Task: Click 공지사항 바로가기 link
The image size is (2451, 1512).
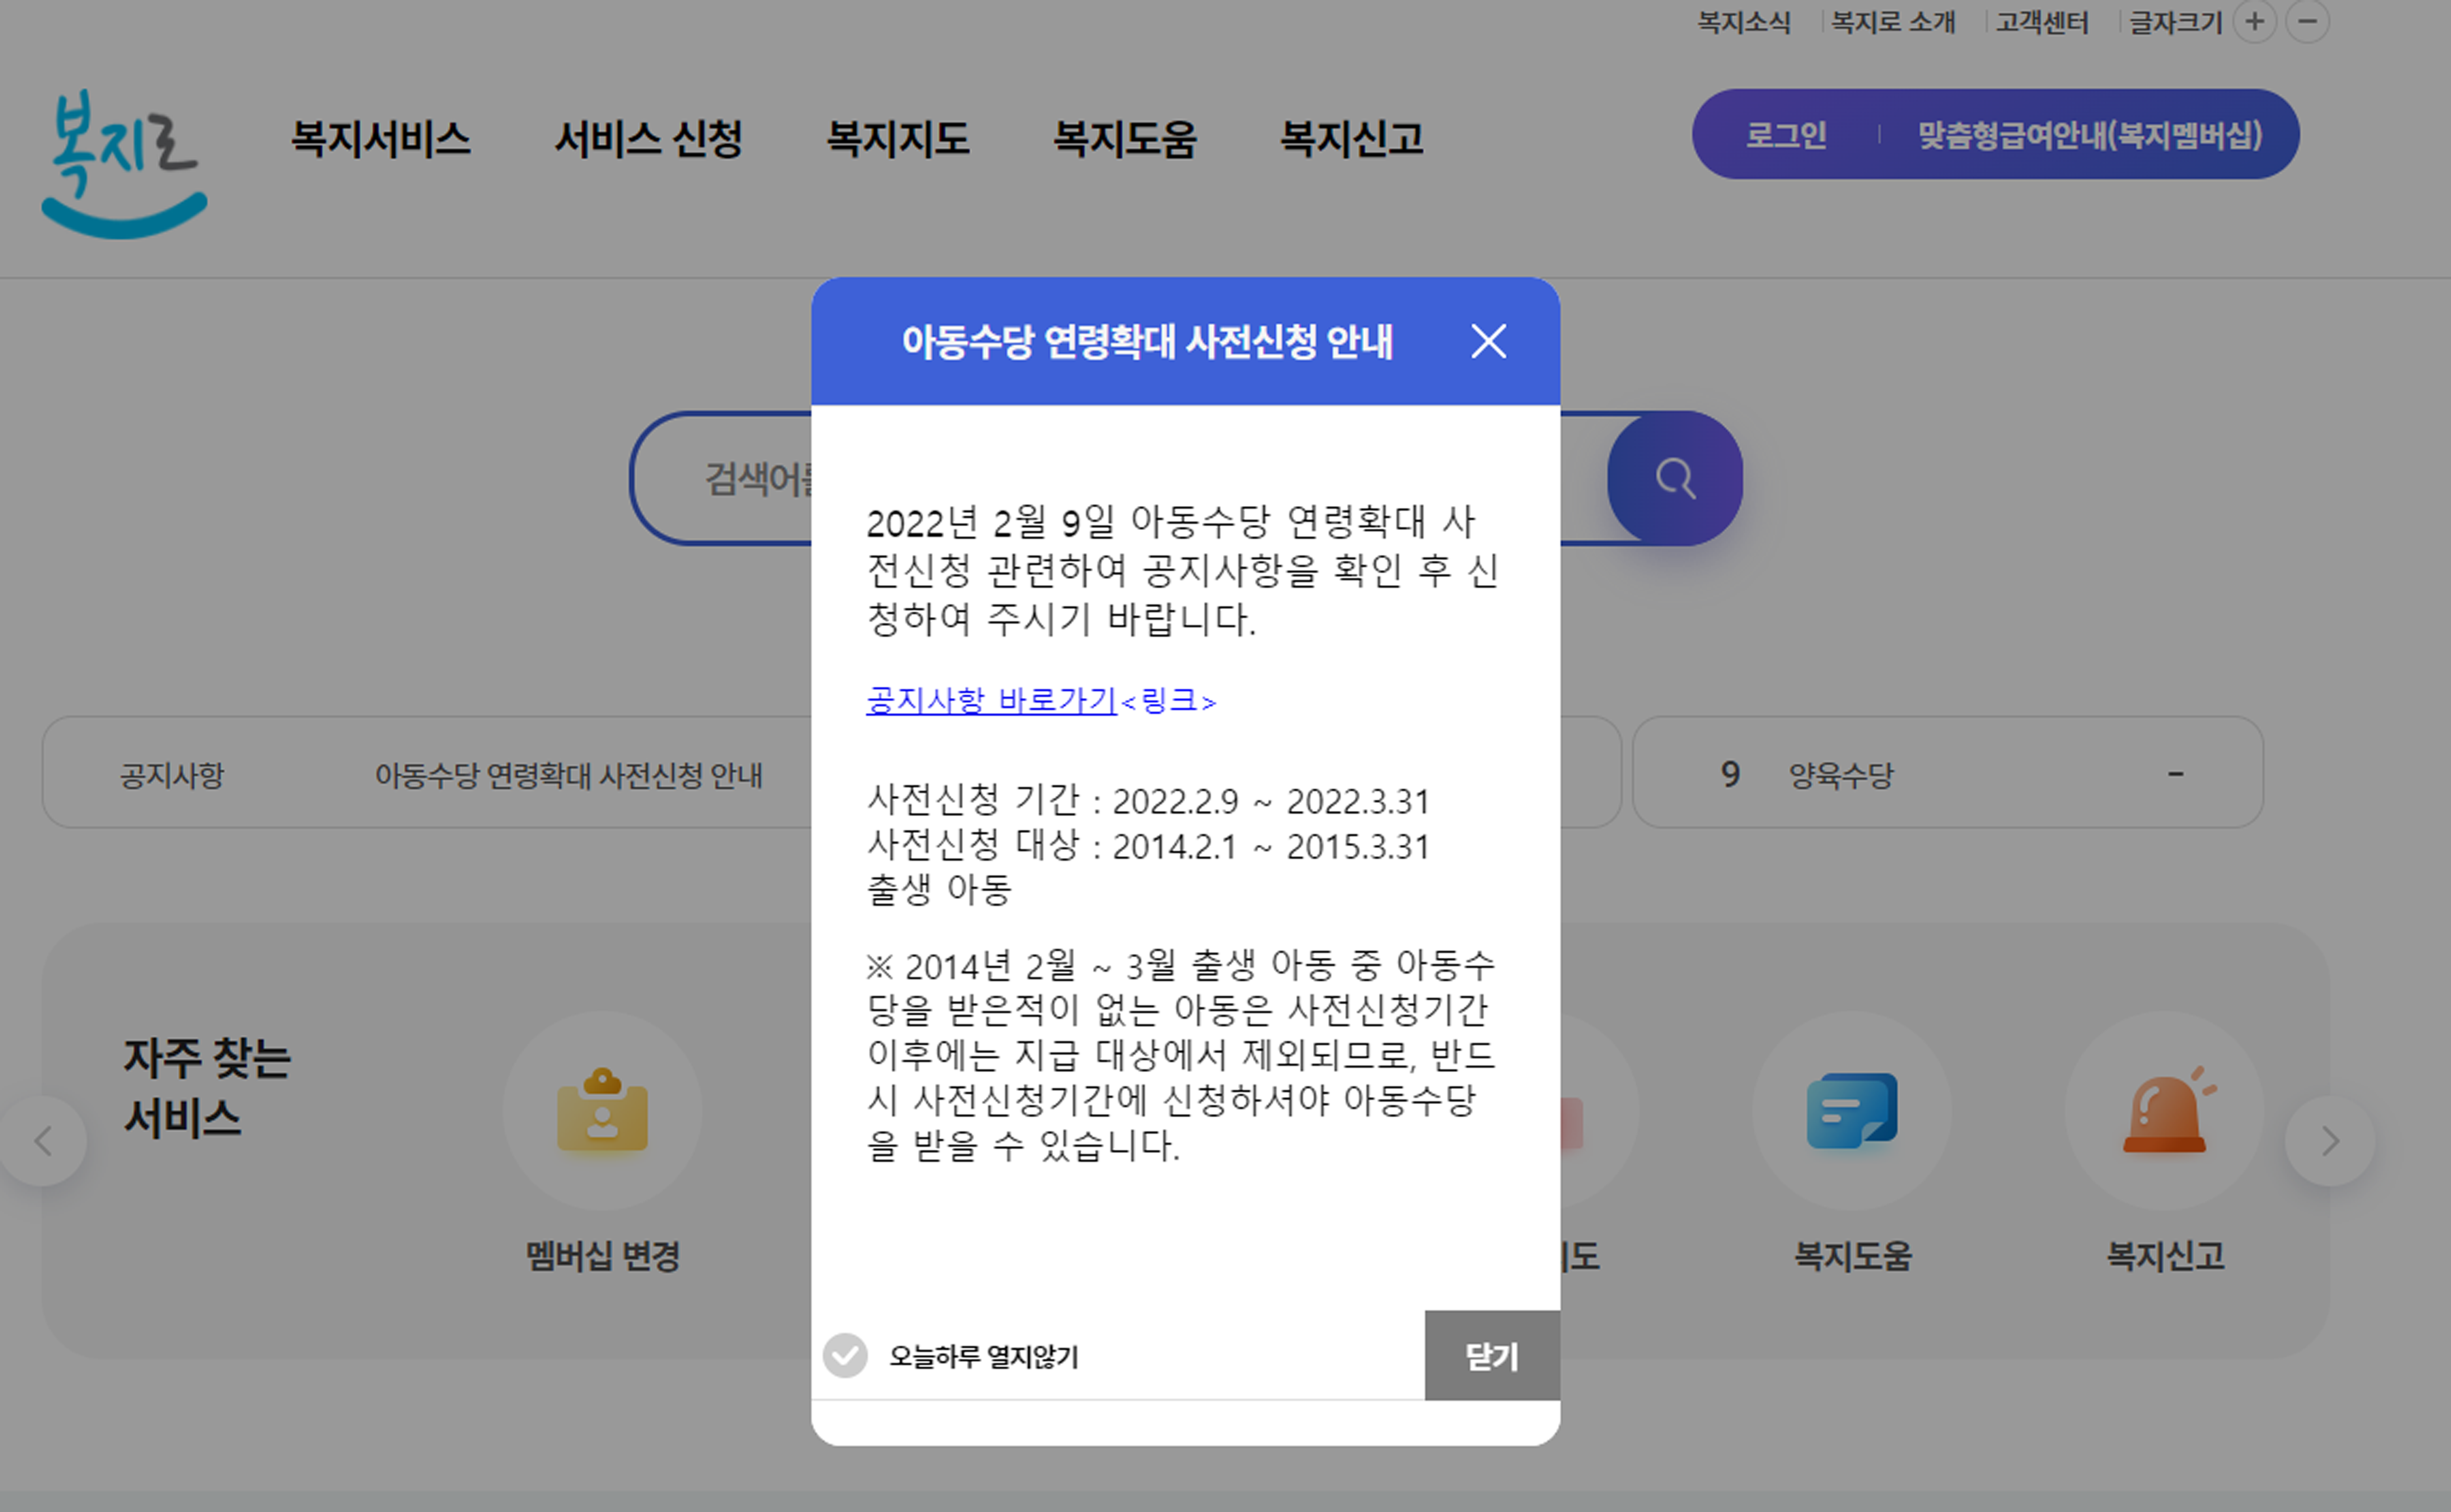Action: (x=990, y=700)
